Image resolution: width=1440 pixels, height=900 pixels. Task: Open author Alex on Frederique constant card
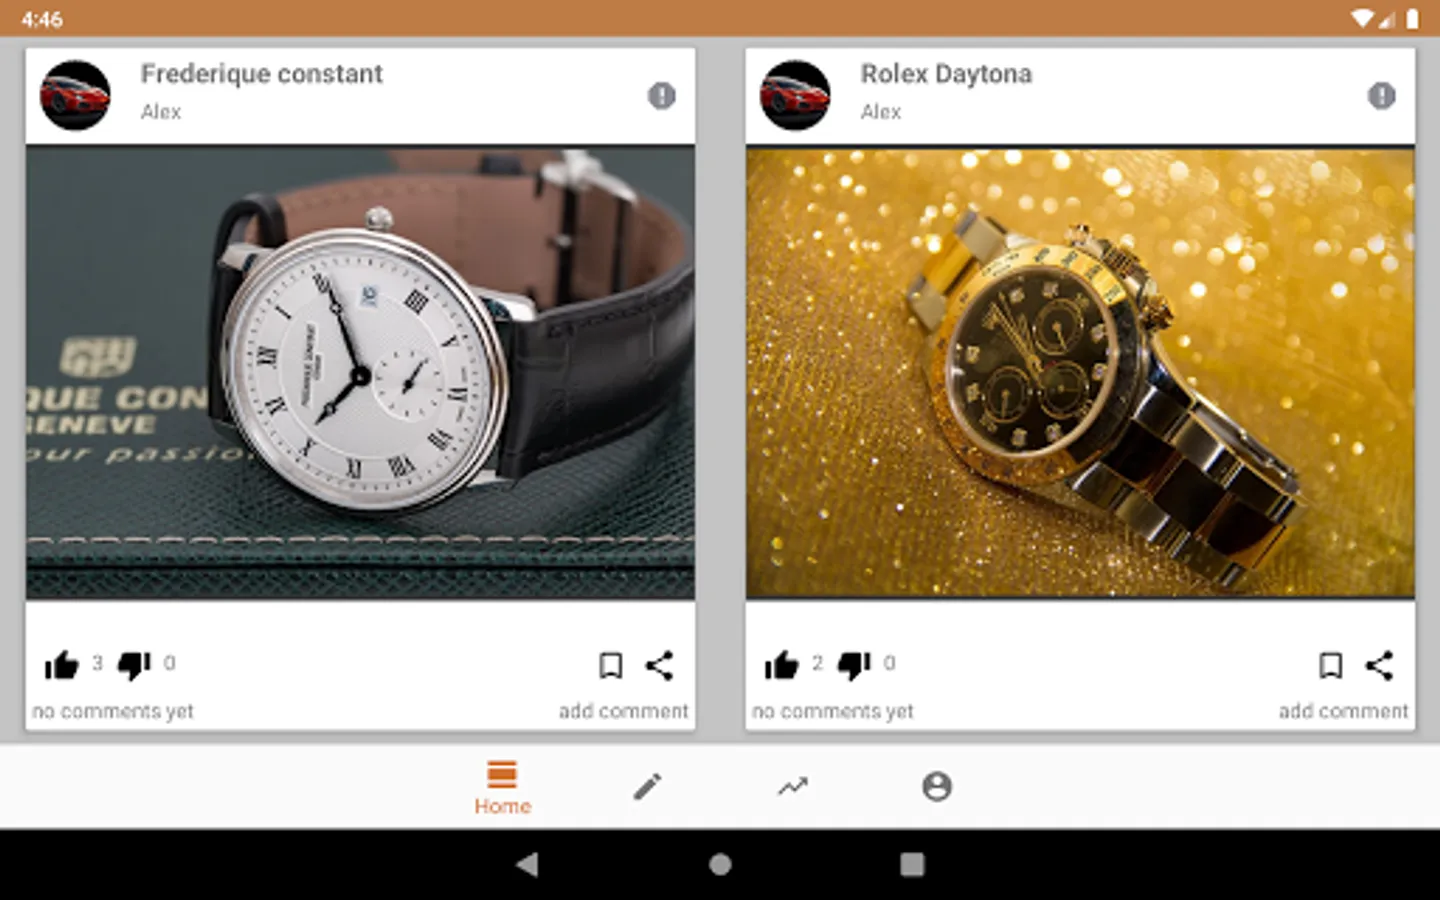click(x=161, y=112)
